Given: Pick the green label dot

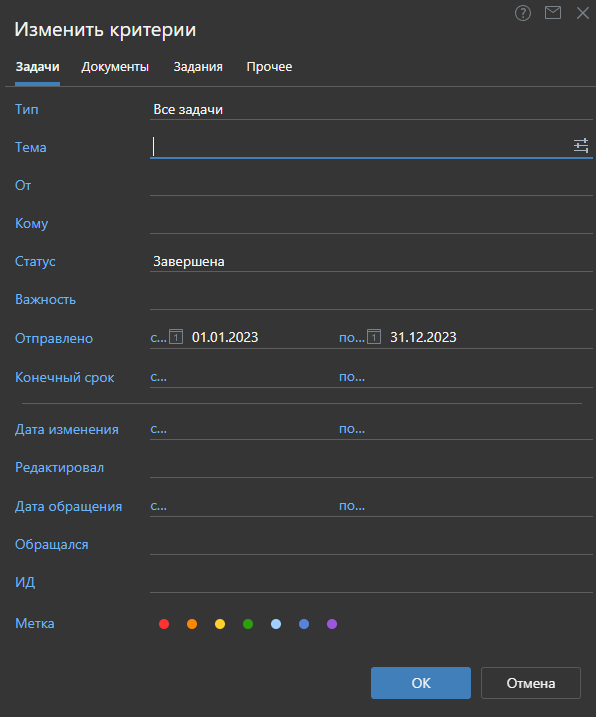Looking at the screenshot, I should 248,624.
